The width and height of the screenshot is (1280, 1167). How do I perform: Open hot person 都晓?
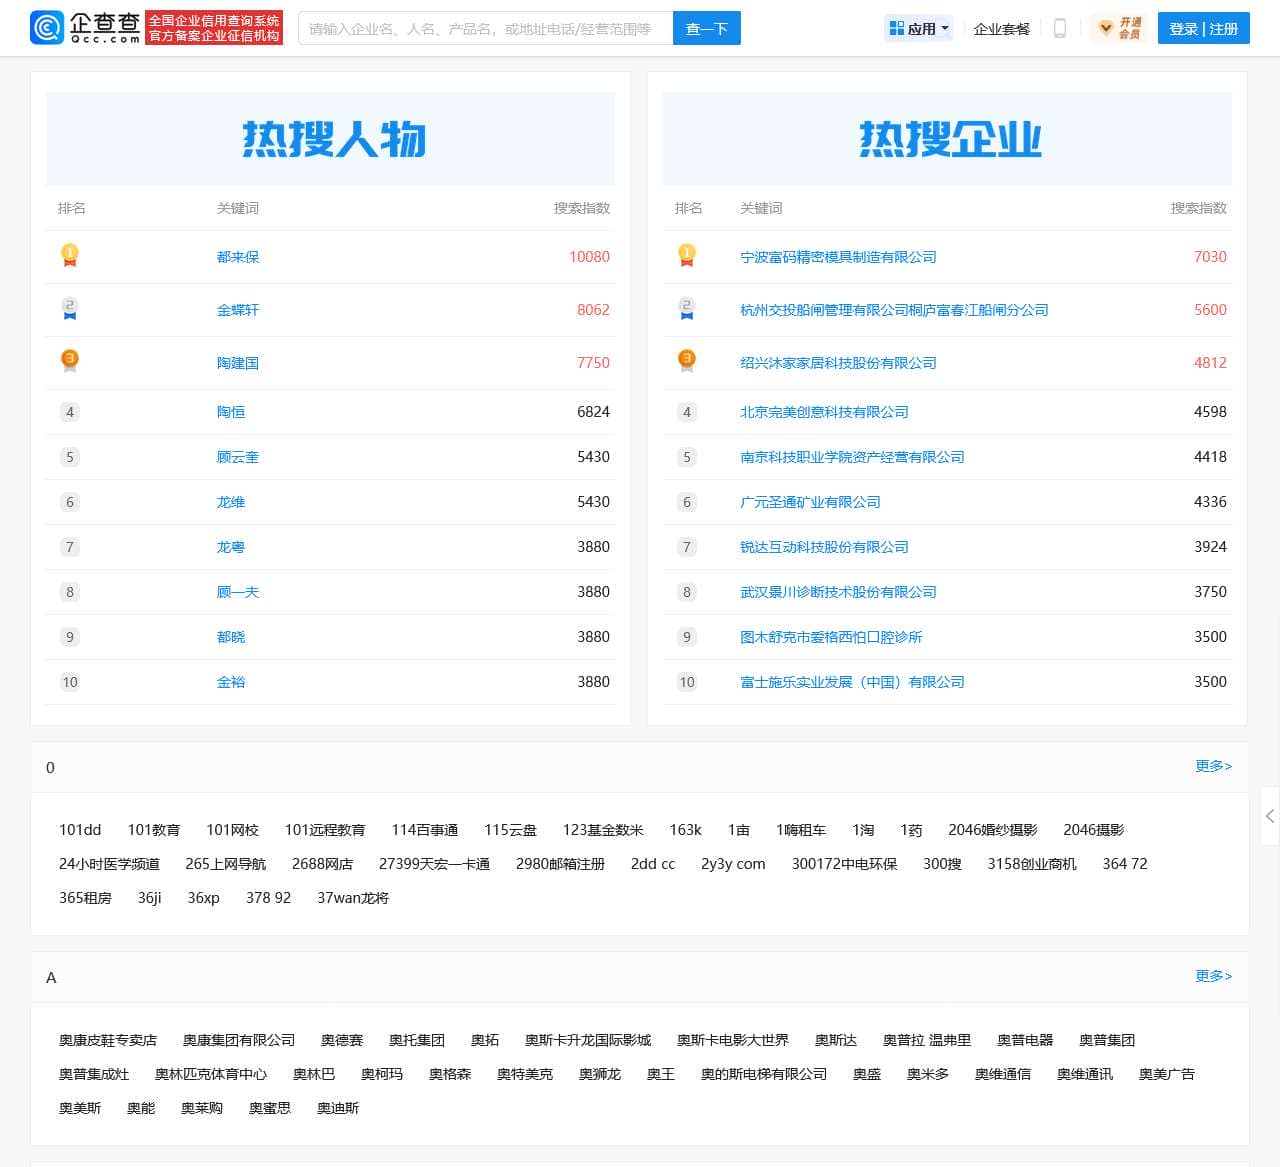(x=231, y=637)
